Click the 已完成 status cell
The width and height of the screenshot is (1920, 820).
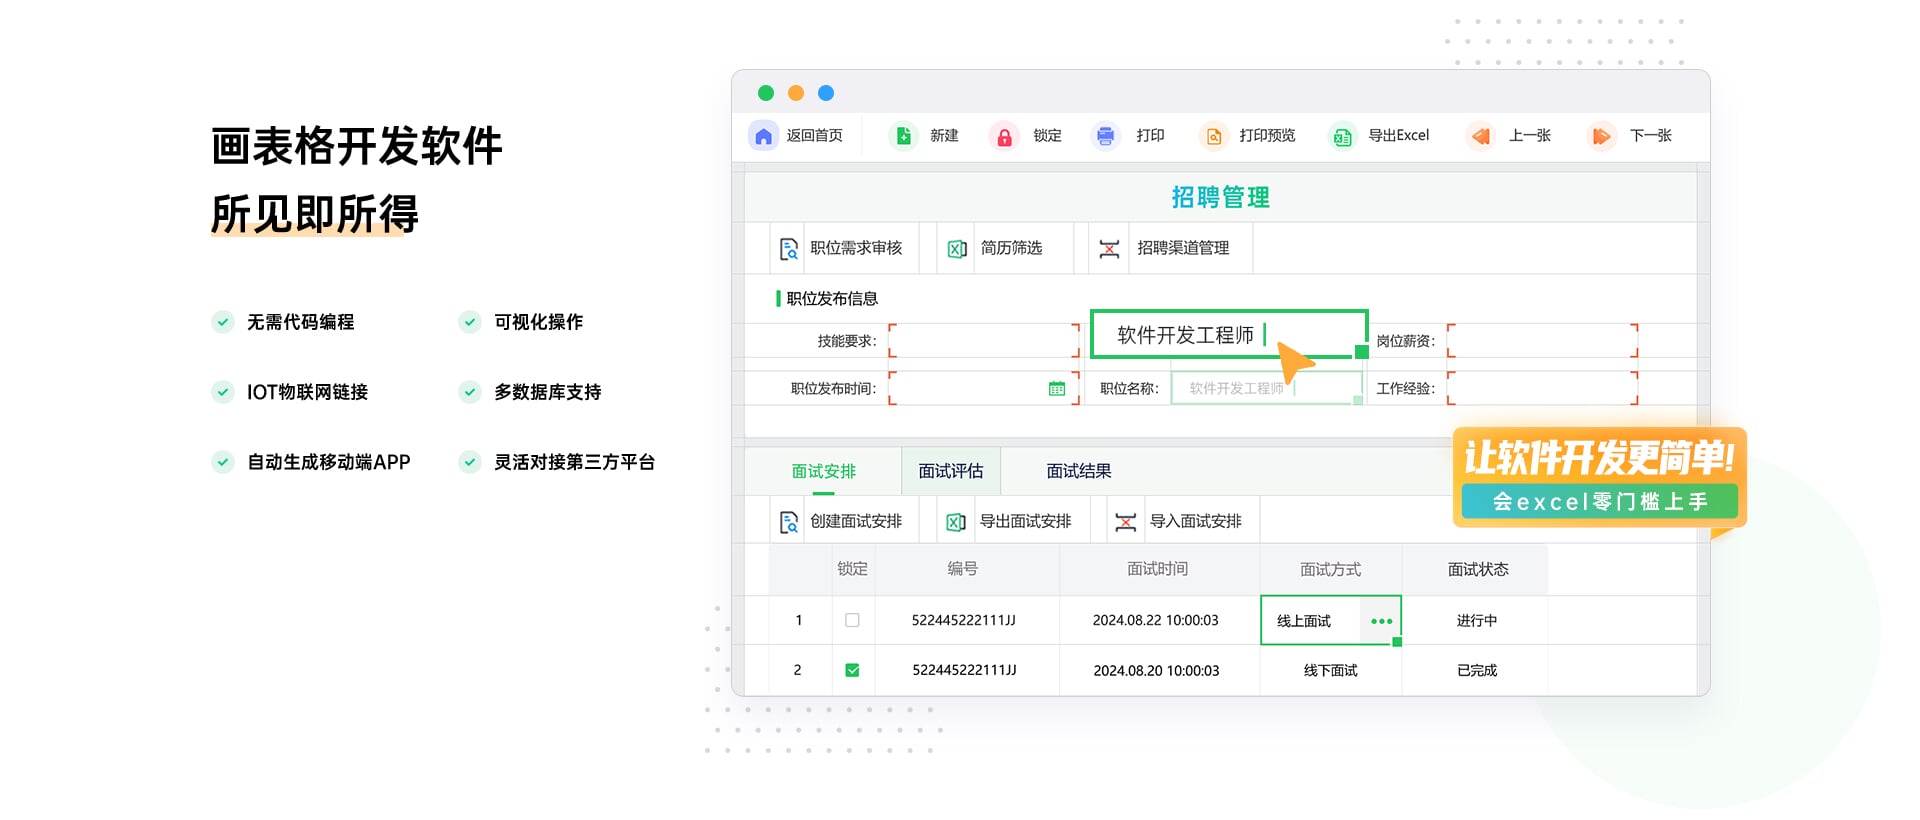(1476, 671)
